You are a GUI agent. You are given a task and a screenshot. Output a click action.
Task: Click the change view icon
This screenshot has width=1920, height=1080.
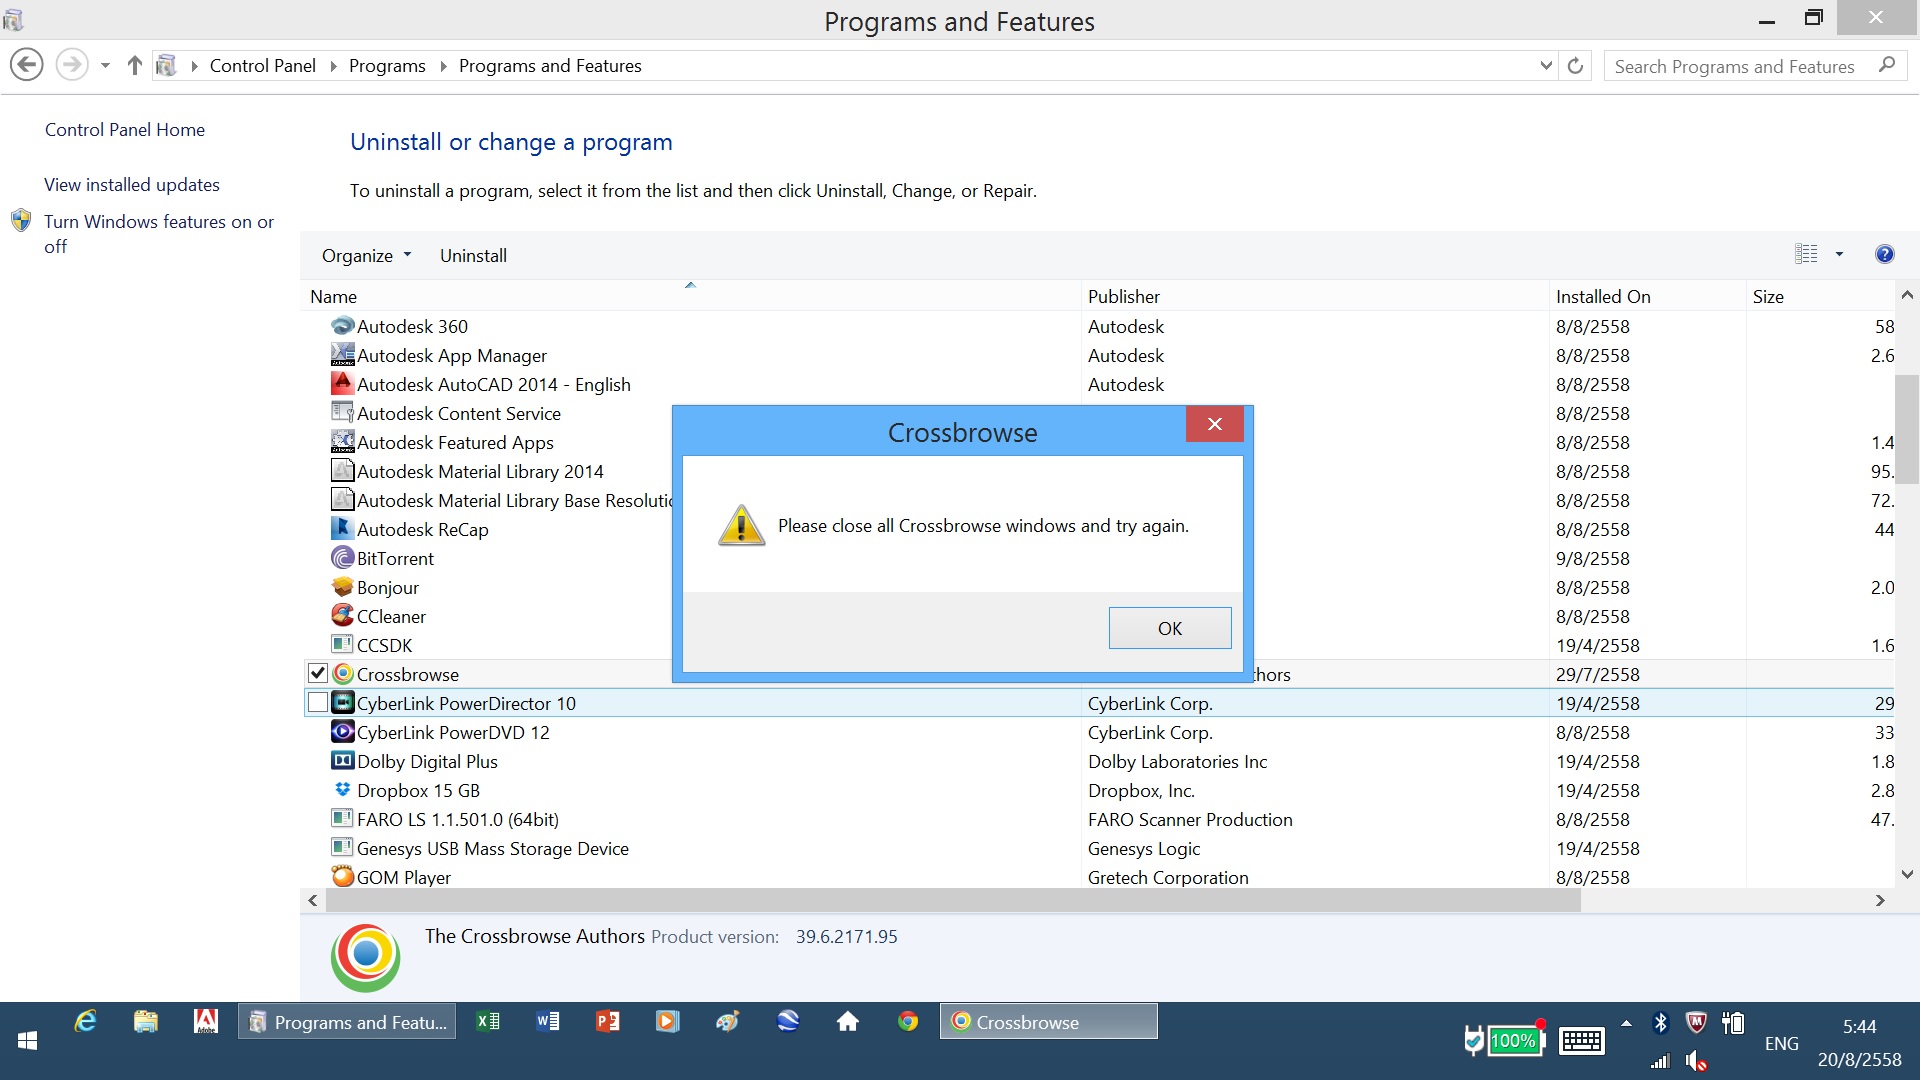(x=1806, y=254)
